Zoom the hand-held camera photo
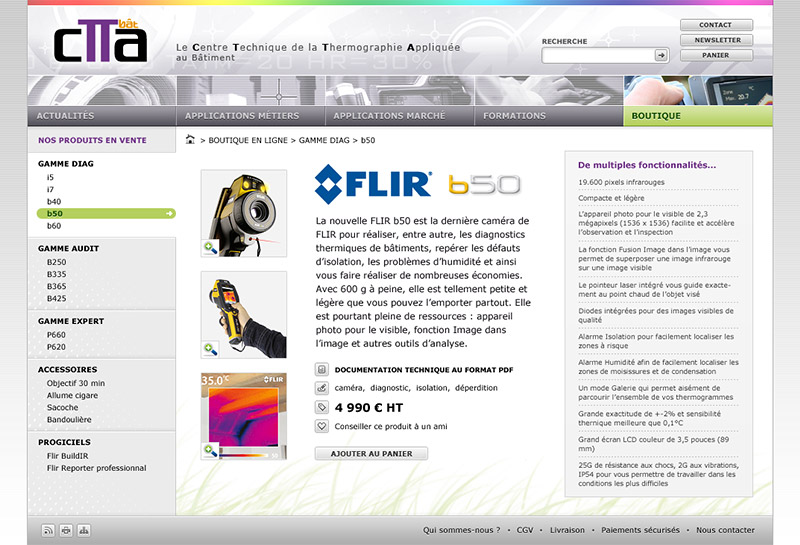800x545 pixels. pyautogui.click(x=210, y=349)
